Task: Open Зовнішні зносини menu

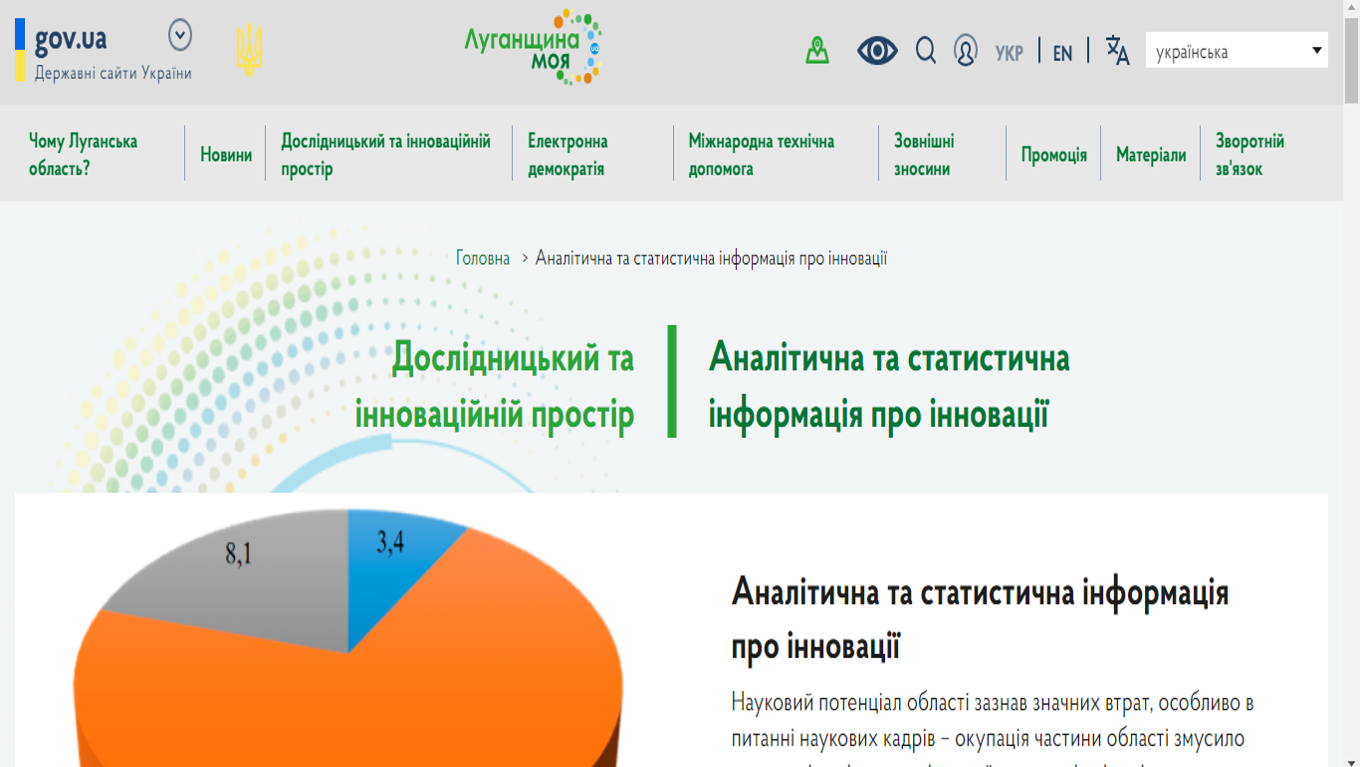Action: point(924,155)
